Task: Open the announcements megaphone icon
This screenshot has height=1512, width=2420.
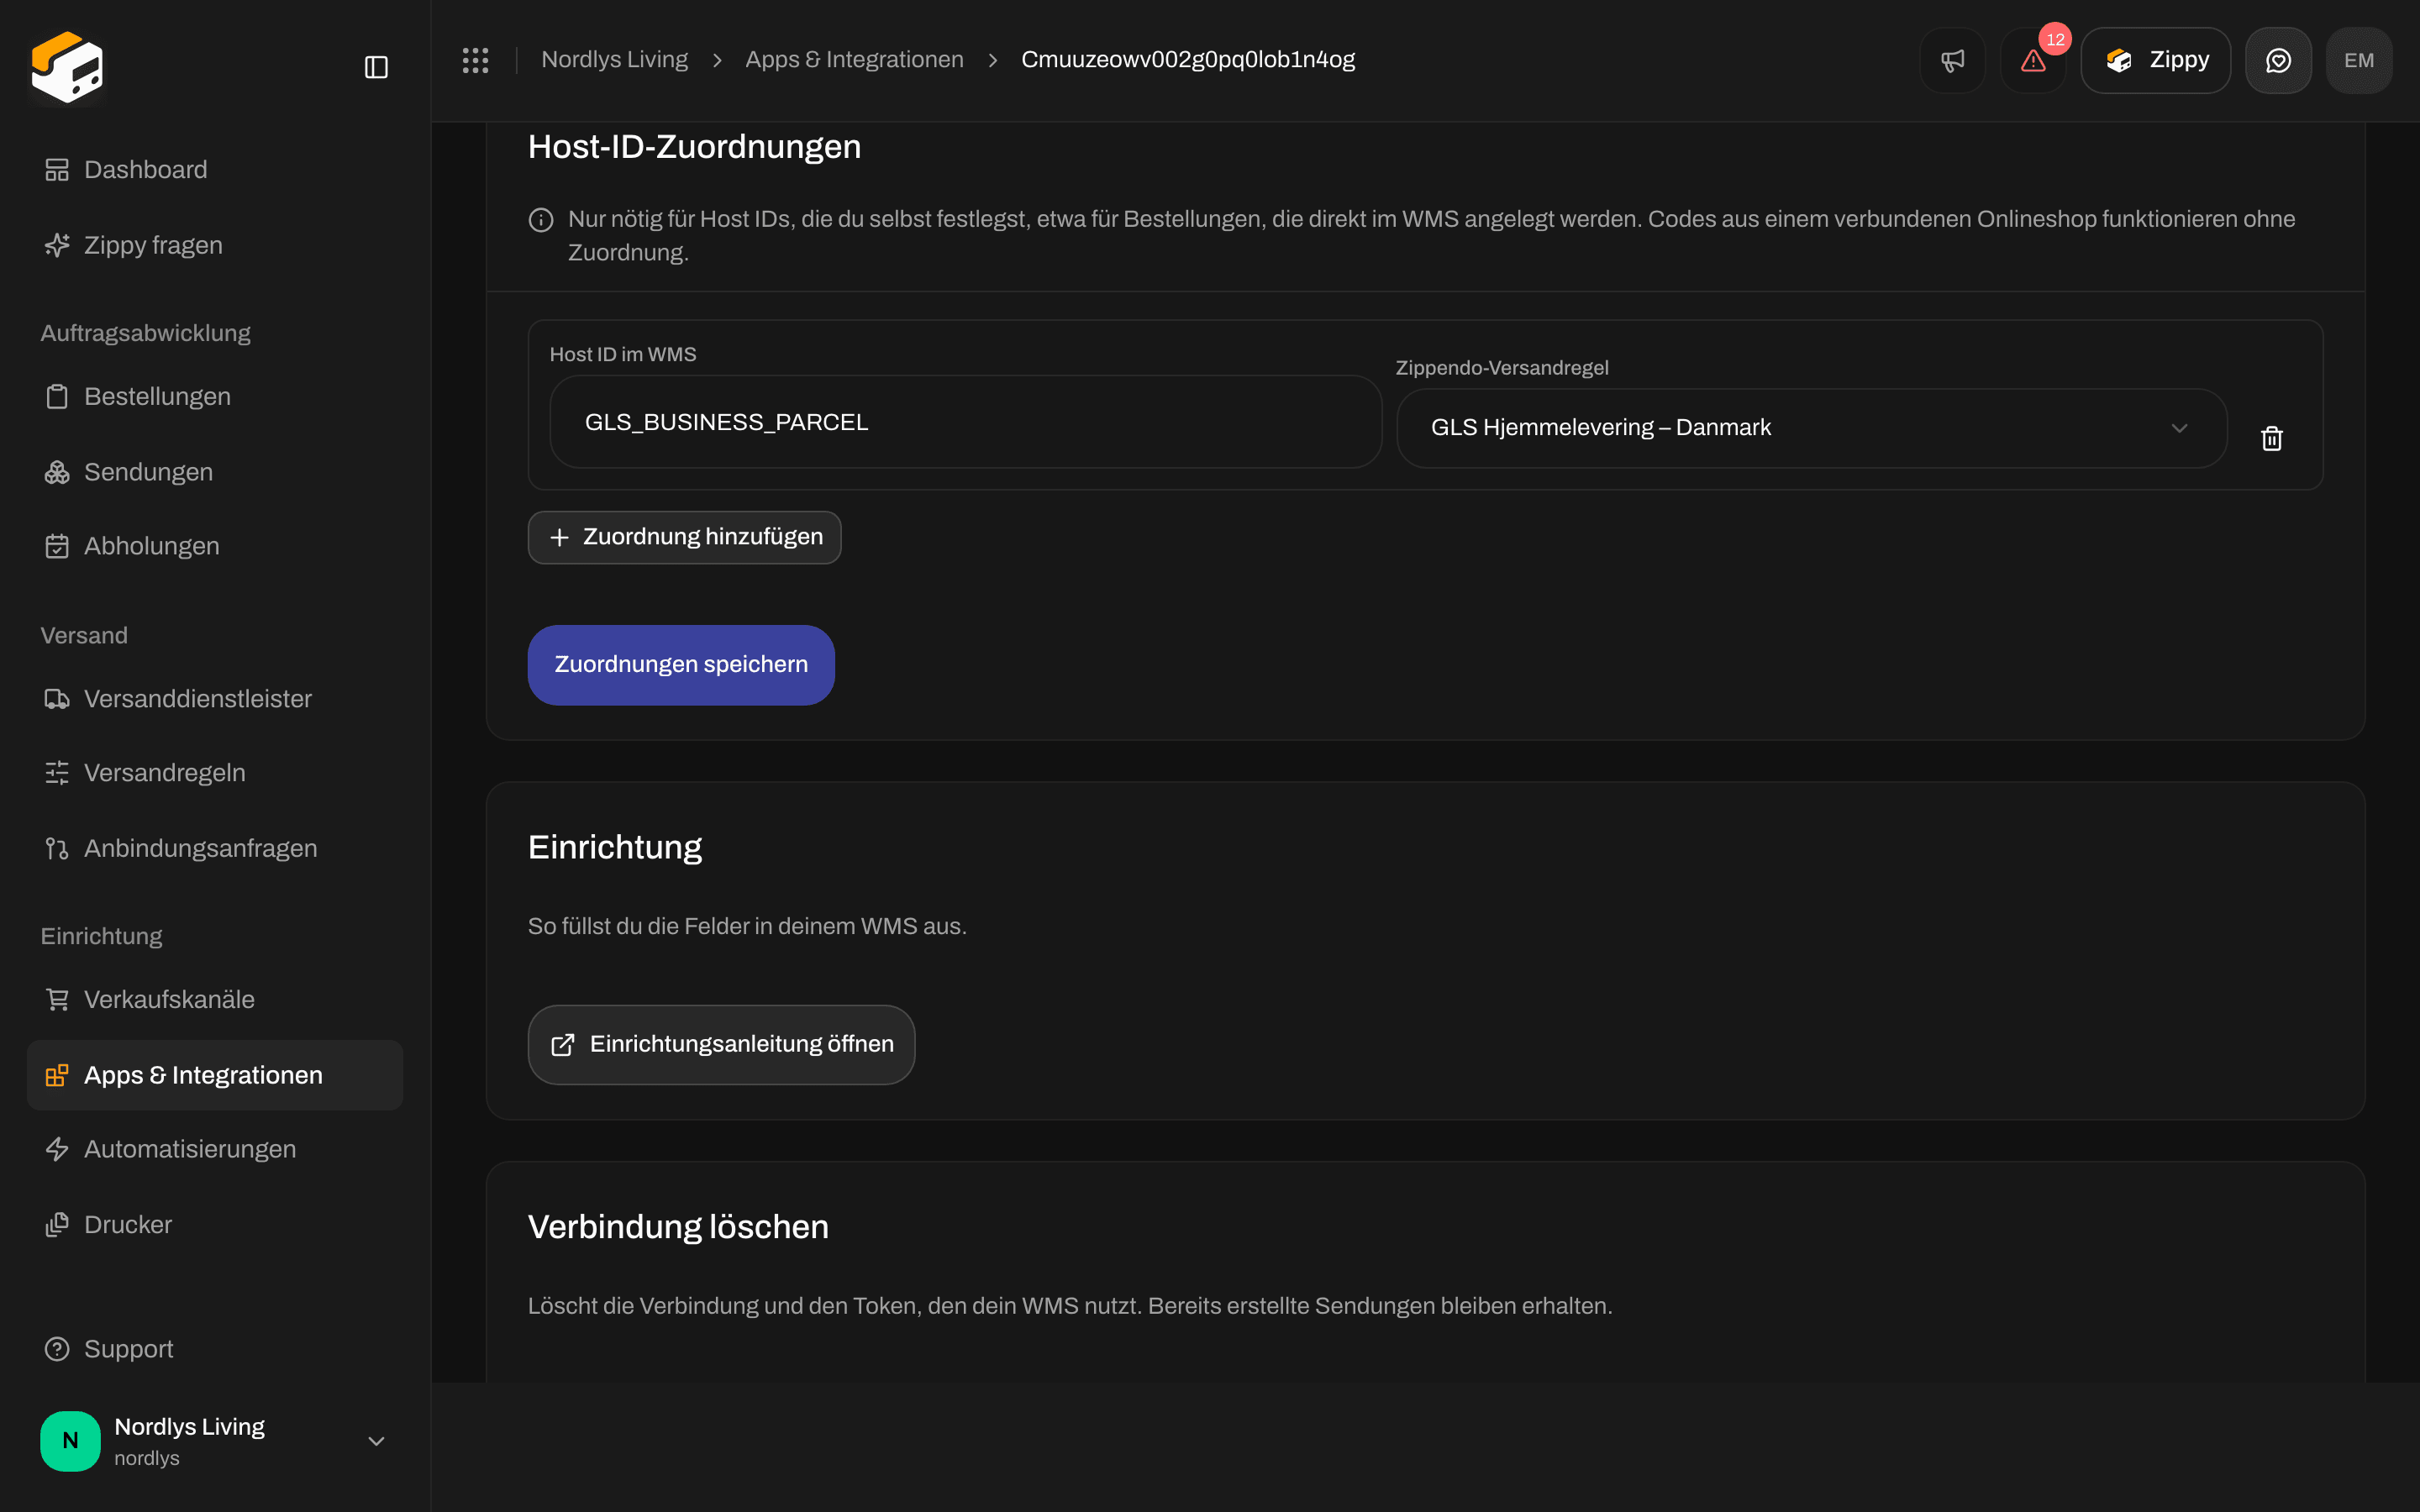Action: (x=1952, y=60)
